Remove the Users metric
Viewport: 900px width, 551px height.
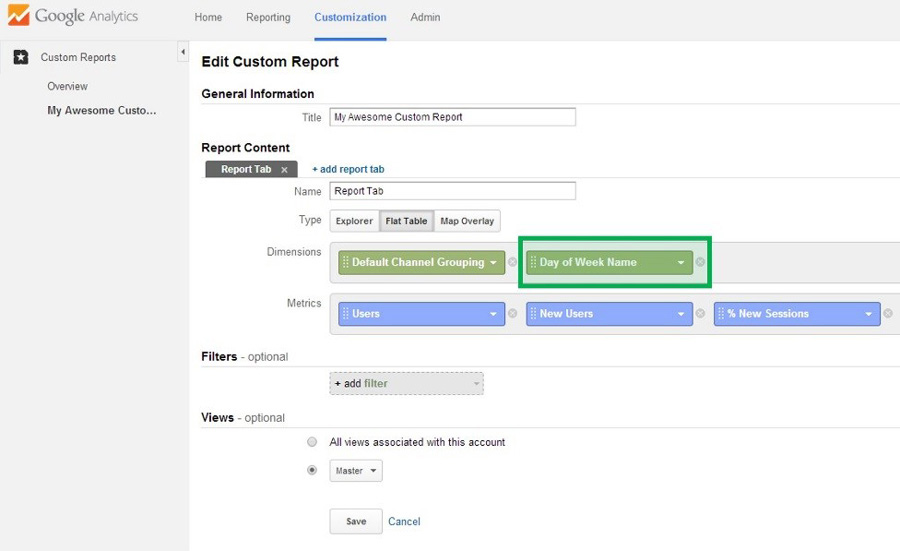(x=512, y=314)
